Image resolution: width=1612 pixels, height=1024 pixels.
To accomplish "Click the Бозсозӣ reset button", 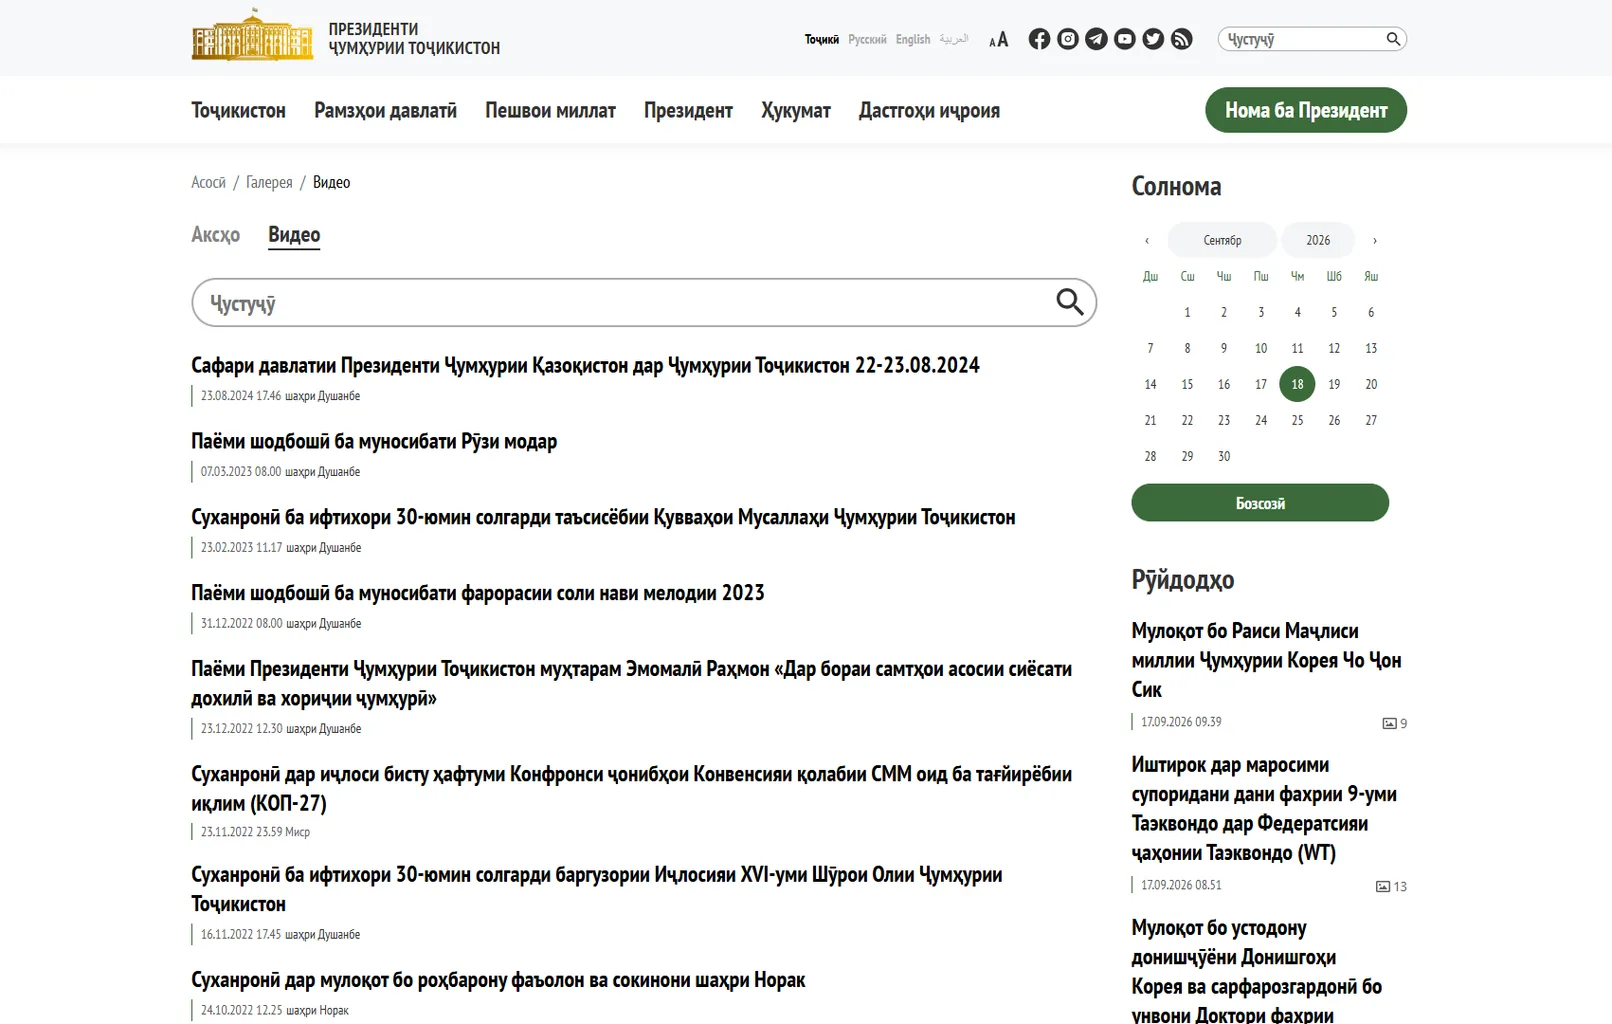I will tap(1260, 503).
